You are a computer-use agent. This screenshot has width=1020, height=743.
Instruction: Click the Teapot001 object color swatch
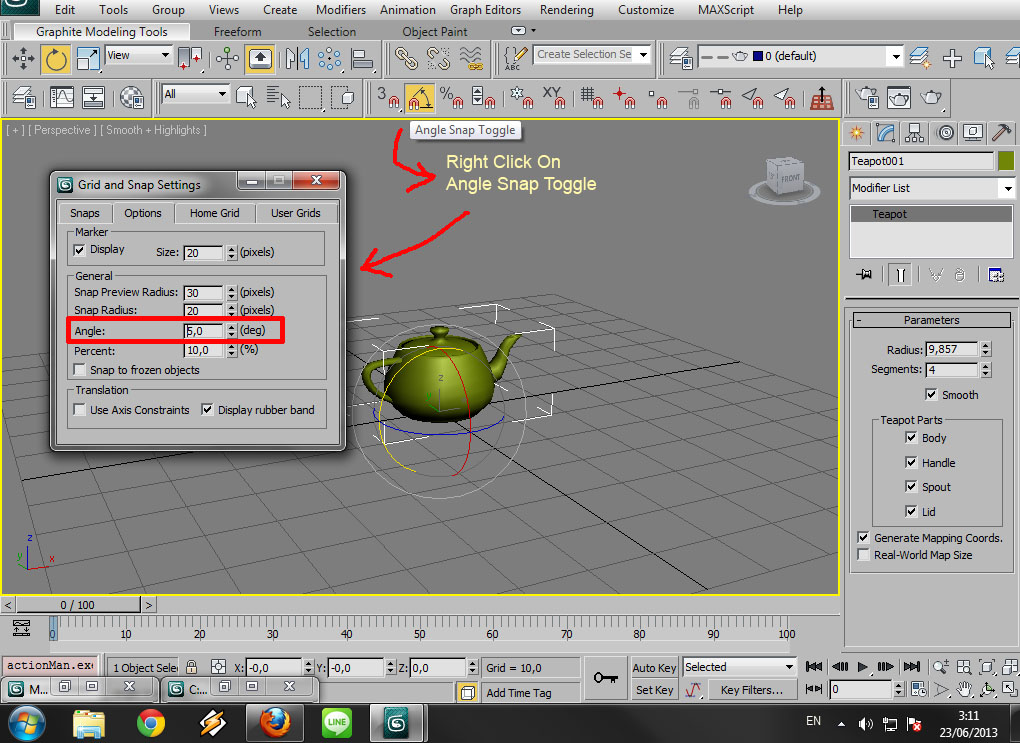pyautogui.click(x=1008, y=161)
